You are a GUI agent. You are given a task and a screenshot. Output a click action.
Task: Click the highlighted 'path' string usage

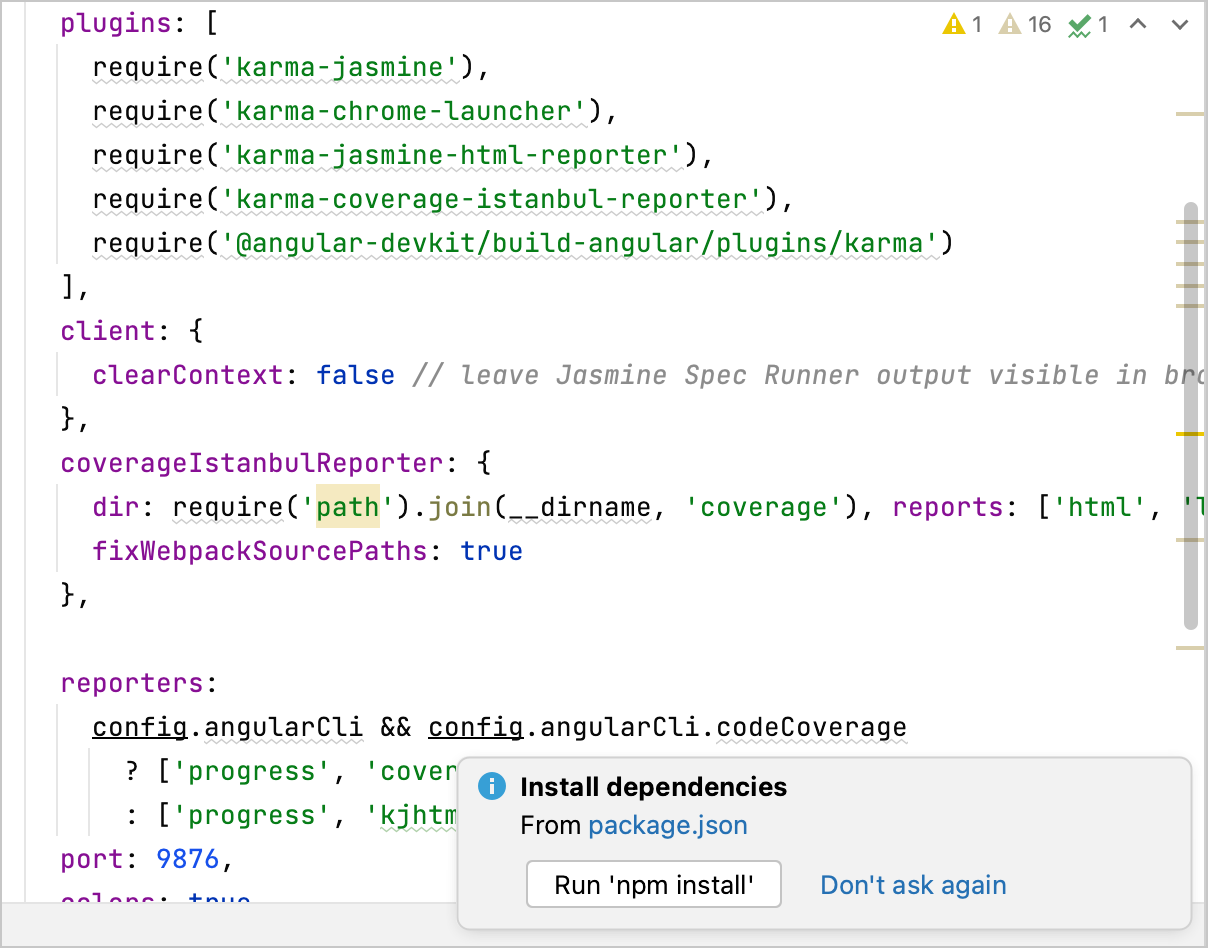pos(346,507)
